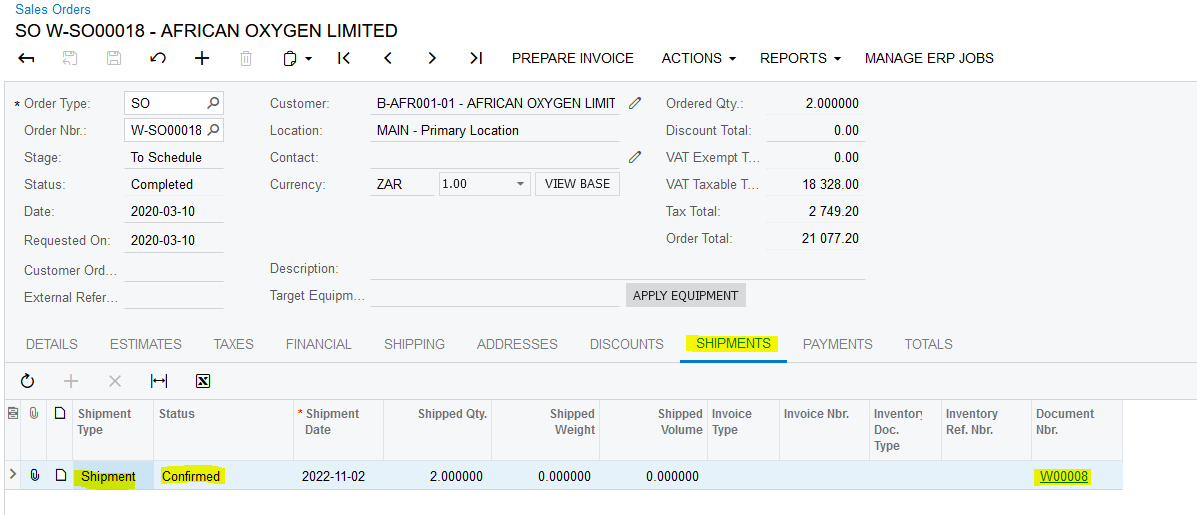Viewport: 1197px width, 515px height.
Task: Open clipboard dropdown arrow in toolbar
Action: coord(309,59)
